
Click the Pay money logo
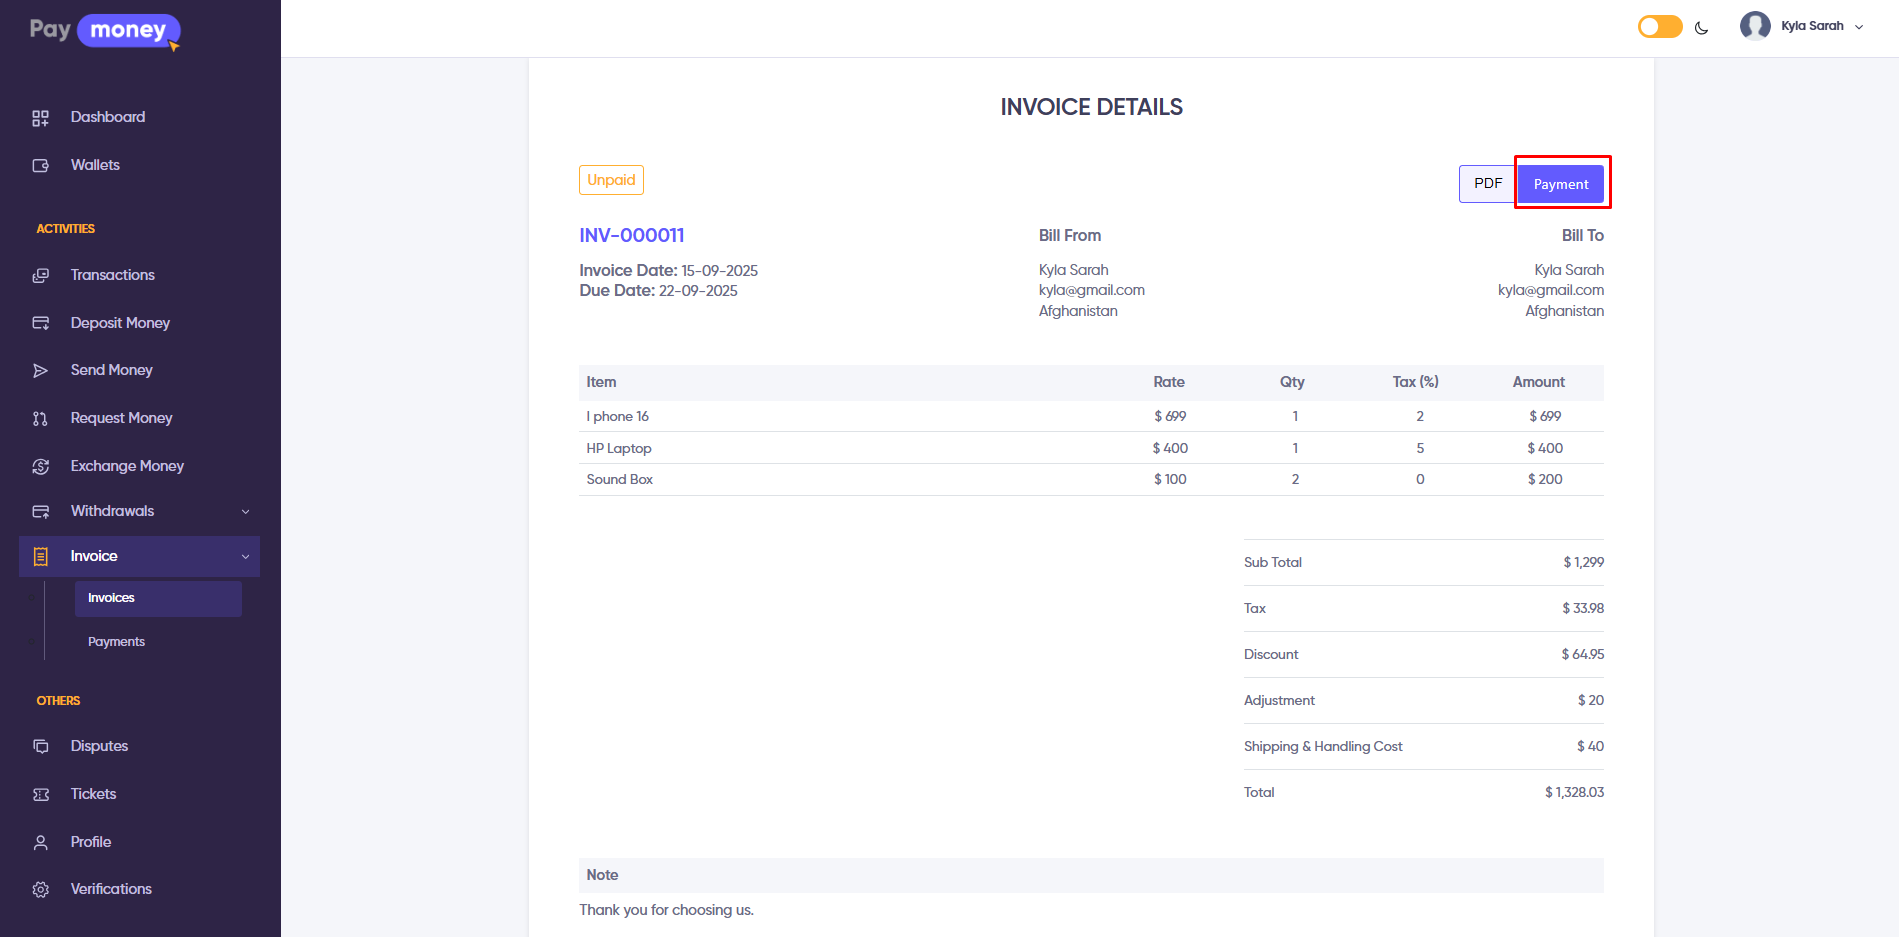coord(105,31)
